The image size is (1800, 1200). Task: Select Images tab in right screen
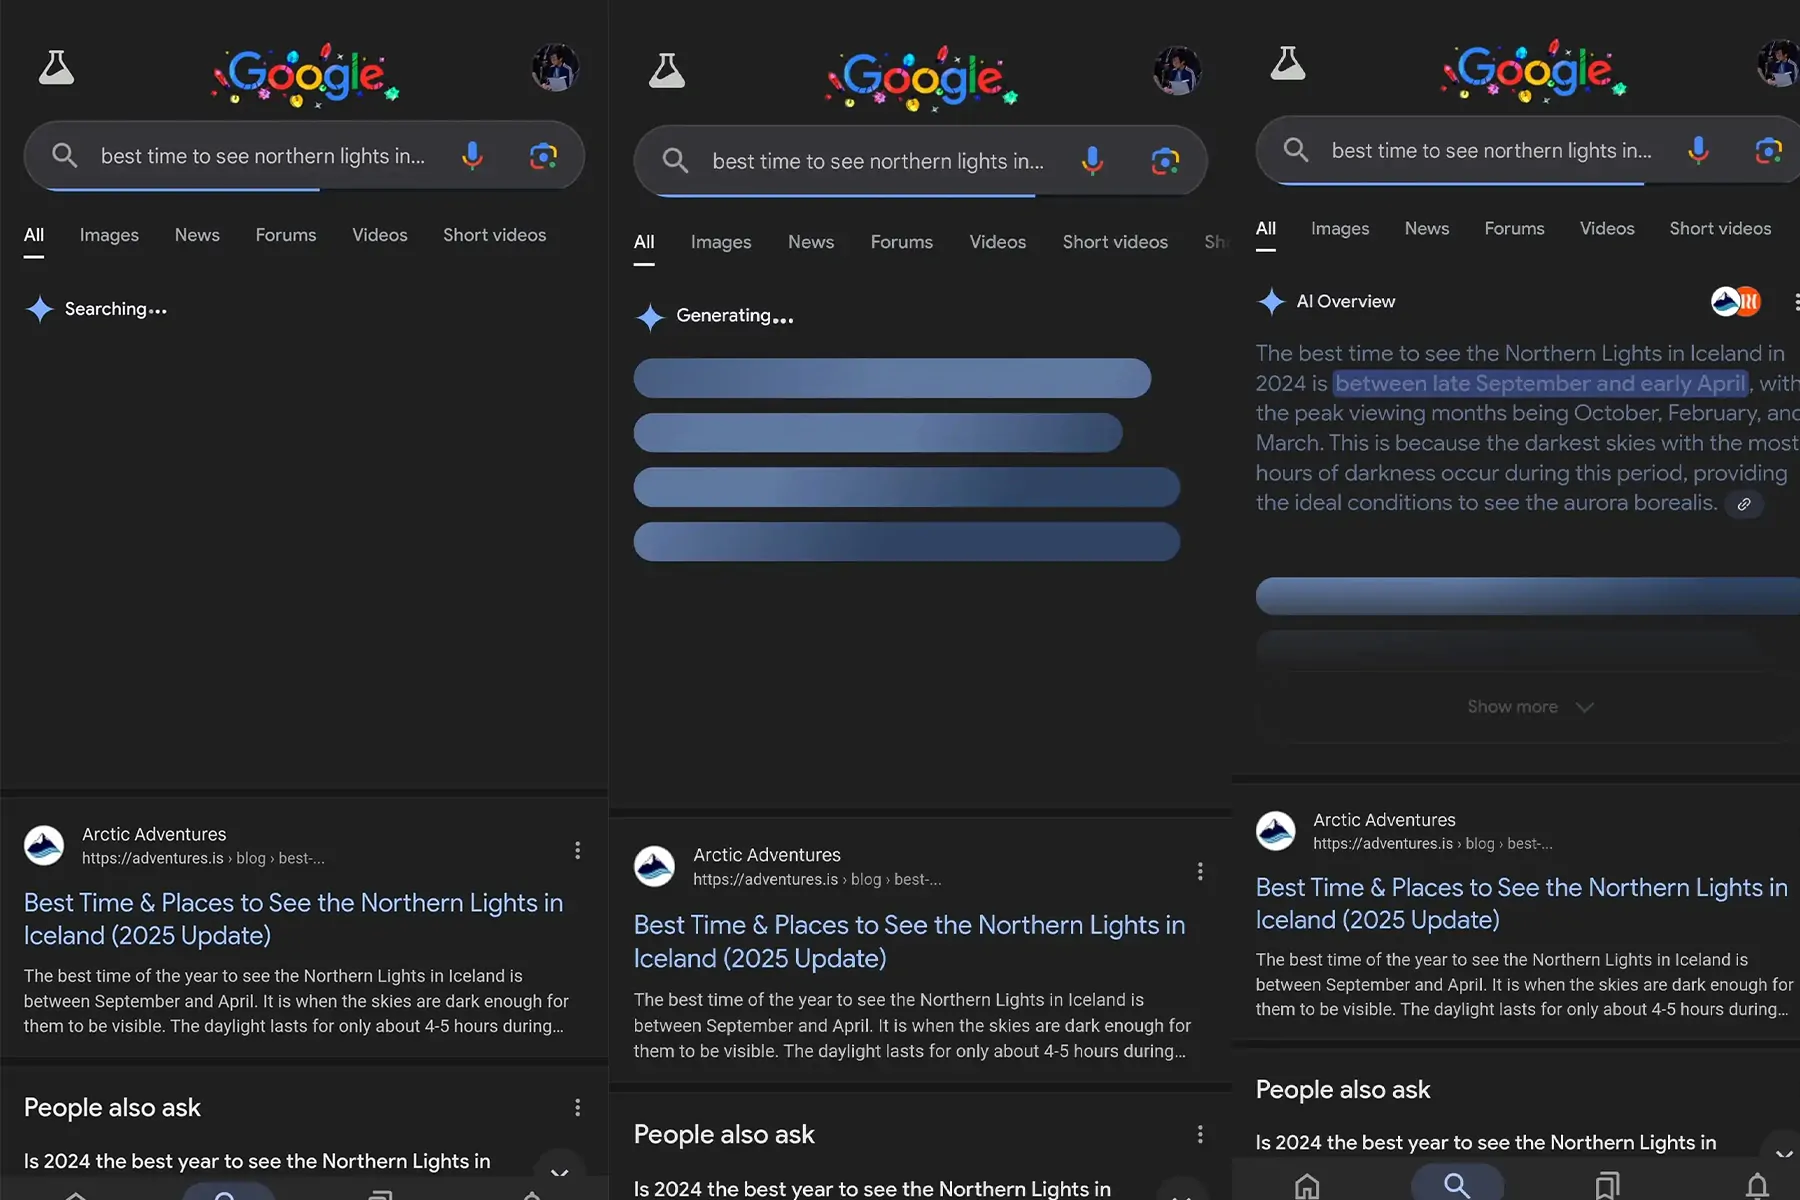point(1340,229)
